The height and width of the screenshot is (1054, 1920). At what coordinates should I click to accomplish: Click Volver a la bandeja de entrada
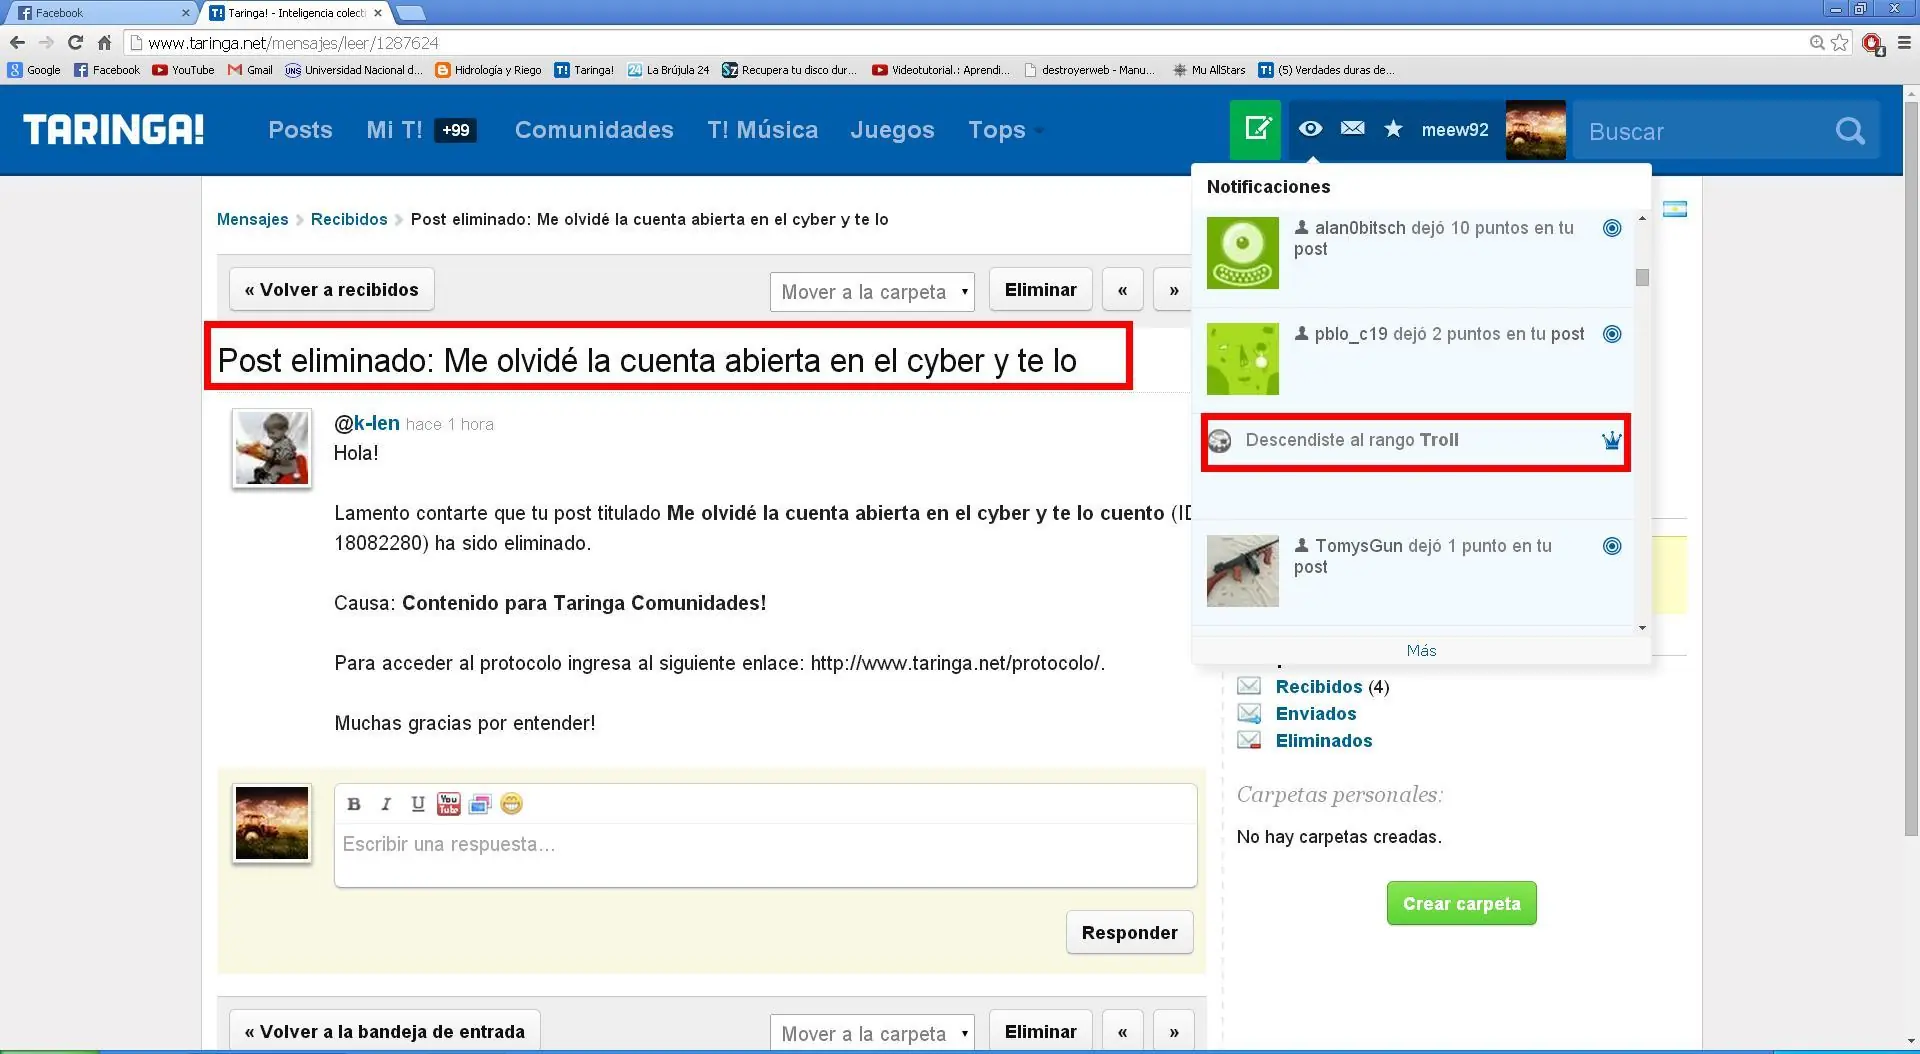coord(384,1031)
